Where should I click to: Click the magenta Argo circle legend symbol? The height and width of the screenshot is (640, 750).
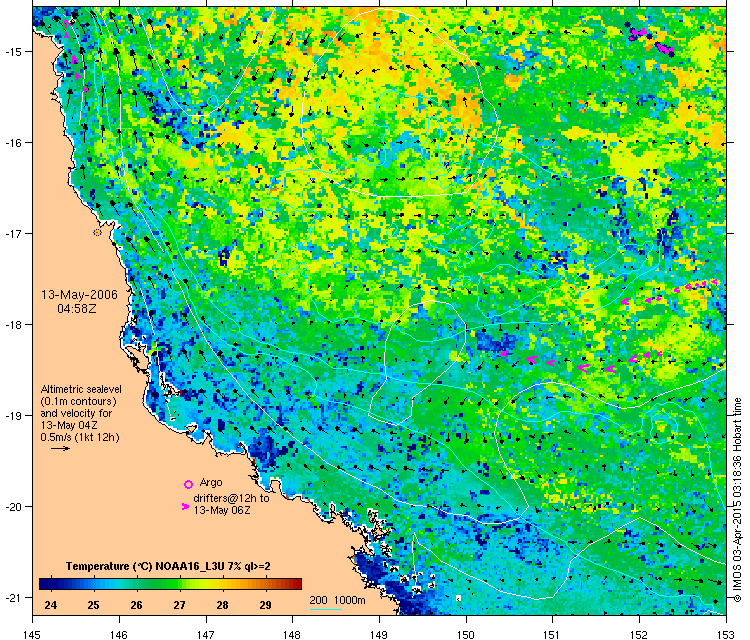(x=188, y=484)
